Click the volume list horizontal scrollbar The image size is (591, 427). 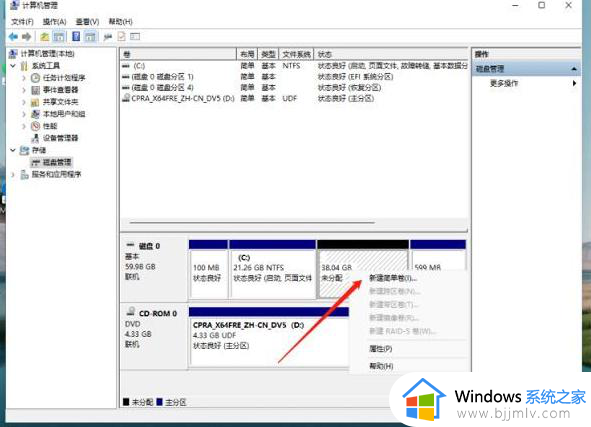point(252,222)
